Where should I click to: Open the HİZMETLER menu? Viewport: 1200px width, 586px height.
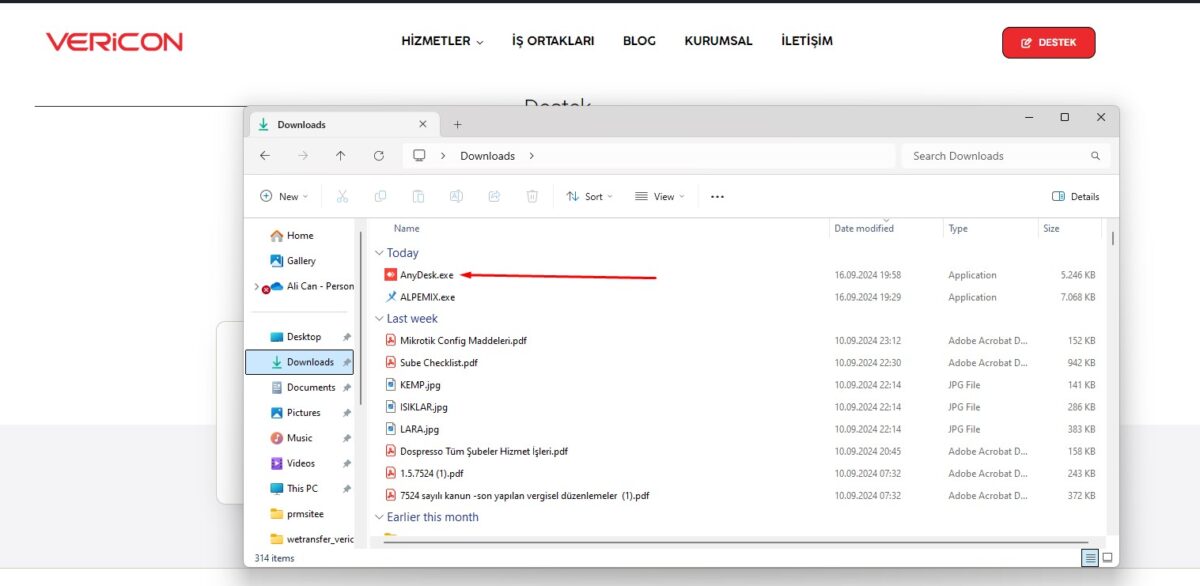pyautogui.click(x=441, y=41)
